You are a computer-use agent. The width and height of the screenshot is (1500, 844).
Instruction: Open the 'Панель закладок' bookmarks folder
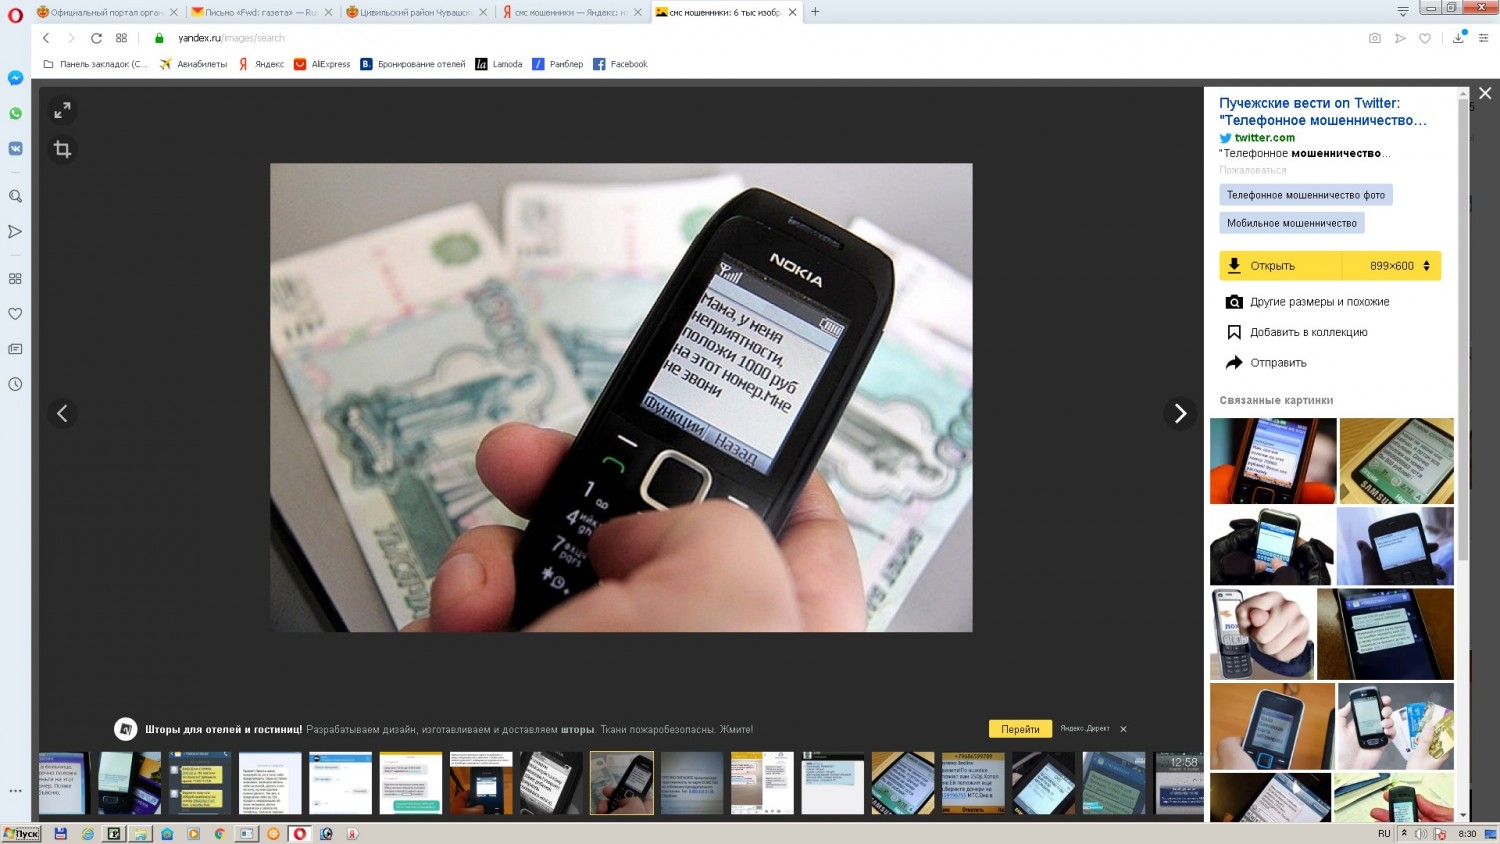95,64
